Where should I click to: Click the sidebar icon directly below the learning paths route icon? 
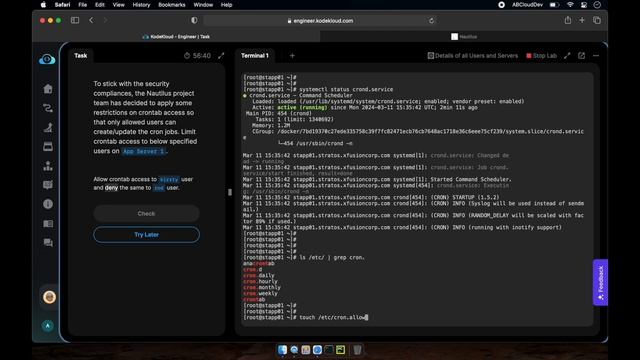click(48, 127)
